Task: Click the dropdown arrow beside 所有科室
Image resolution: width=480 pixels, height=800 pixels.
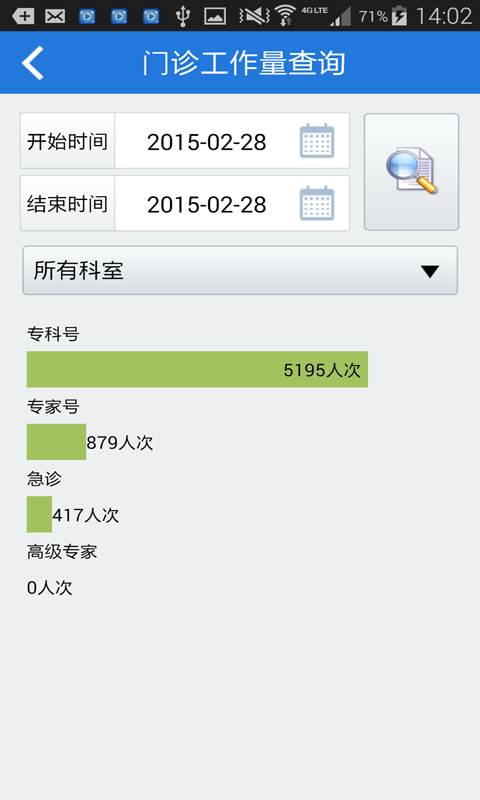Action: 430,271
